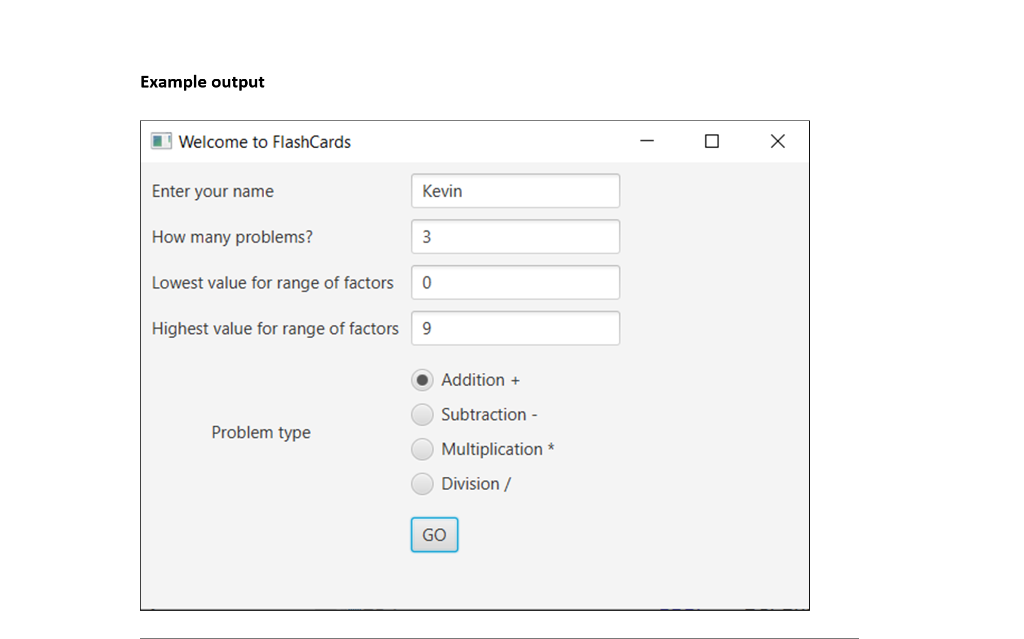
Task: Click the Enter your name label
Action: coord(213,190)
